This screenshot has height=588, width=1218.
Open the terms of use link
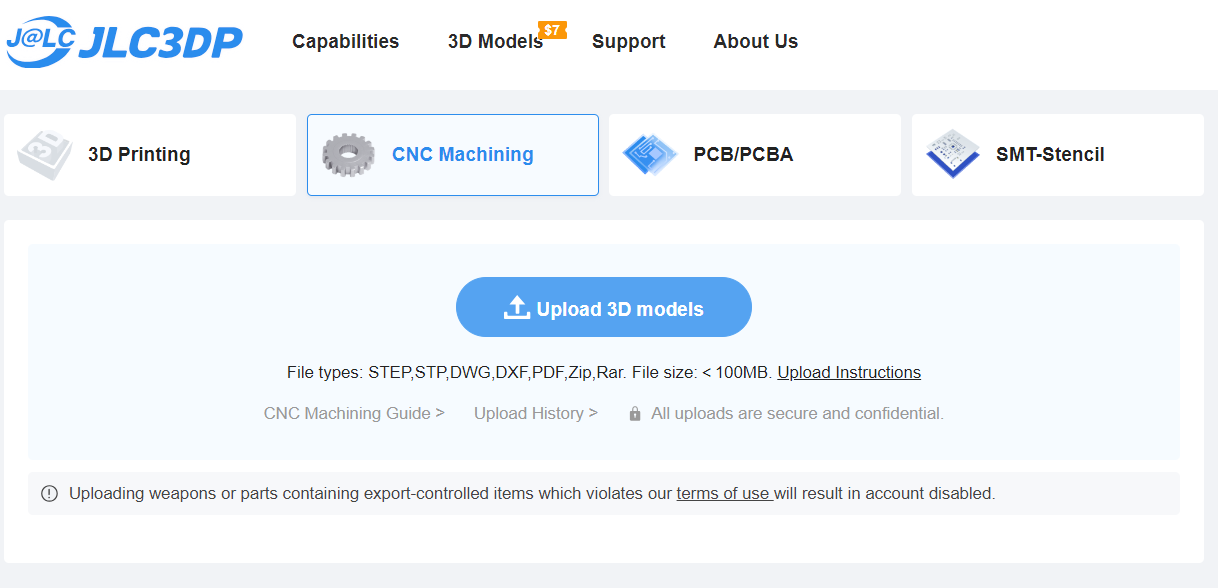723,493
